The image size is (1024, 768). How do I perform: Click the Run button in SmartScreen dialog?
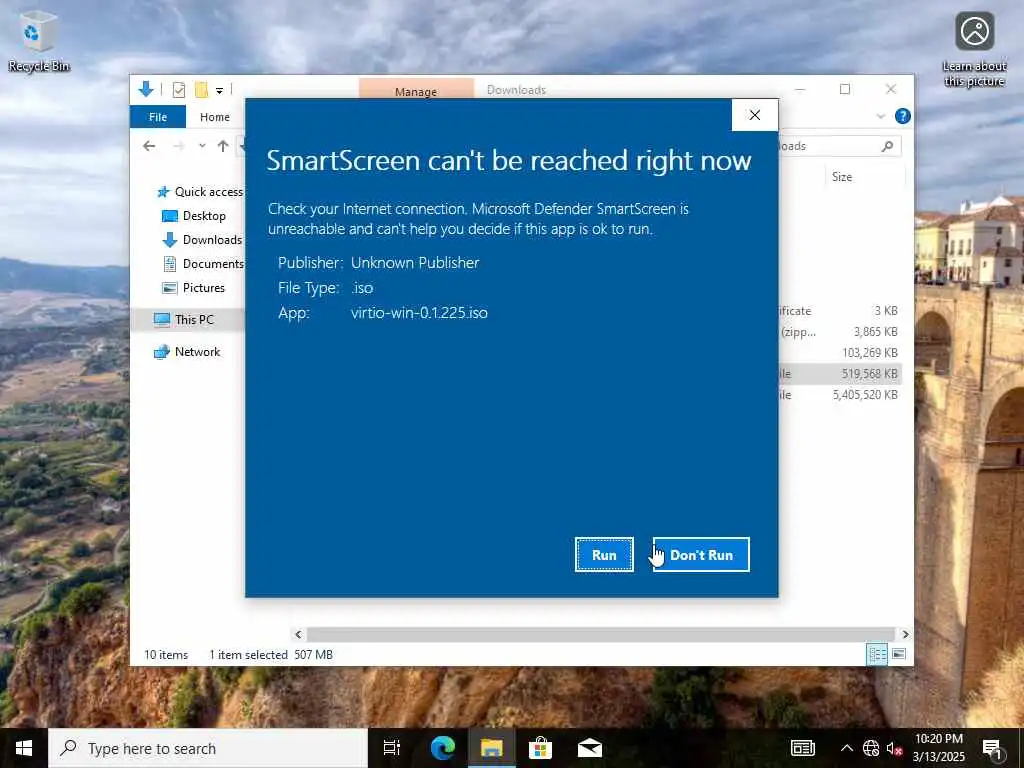click(x=604, y=554)
